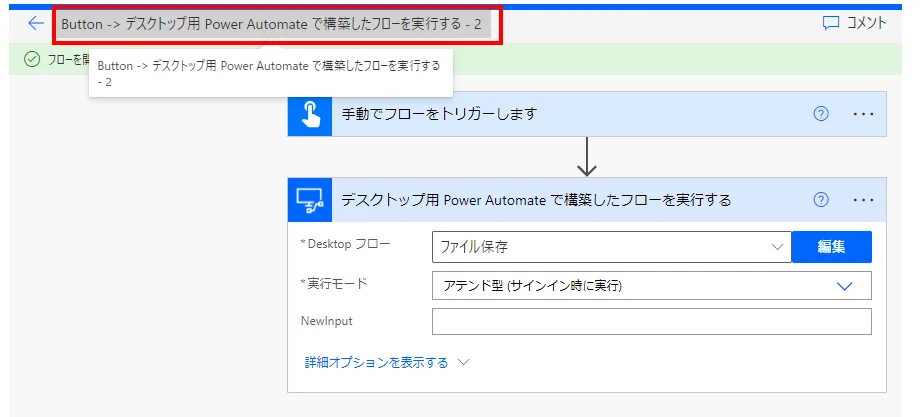The height and width of the screenshot is (417, 921).
Task: Click the desktop flow action icon
Action: (309, 200)
